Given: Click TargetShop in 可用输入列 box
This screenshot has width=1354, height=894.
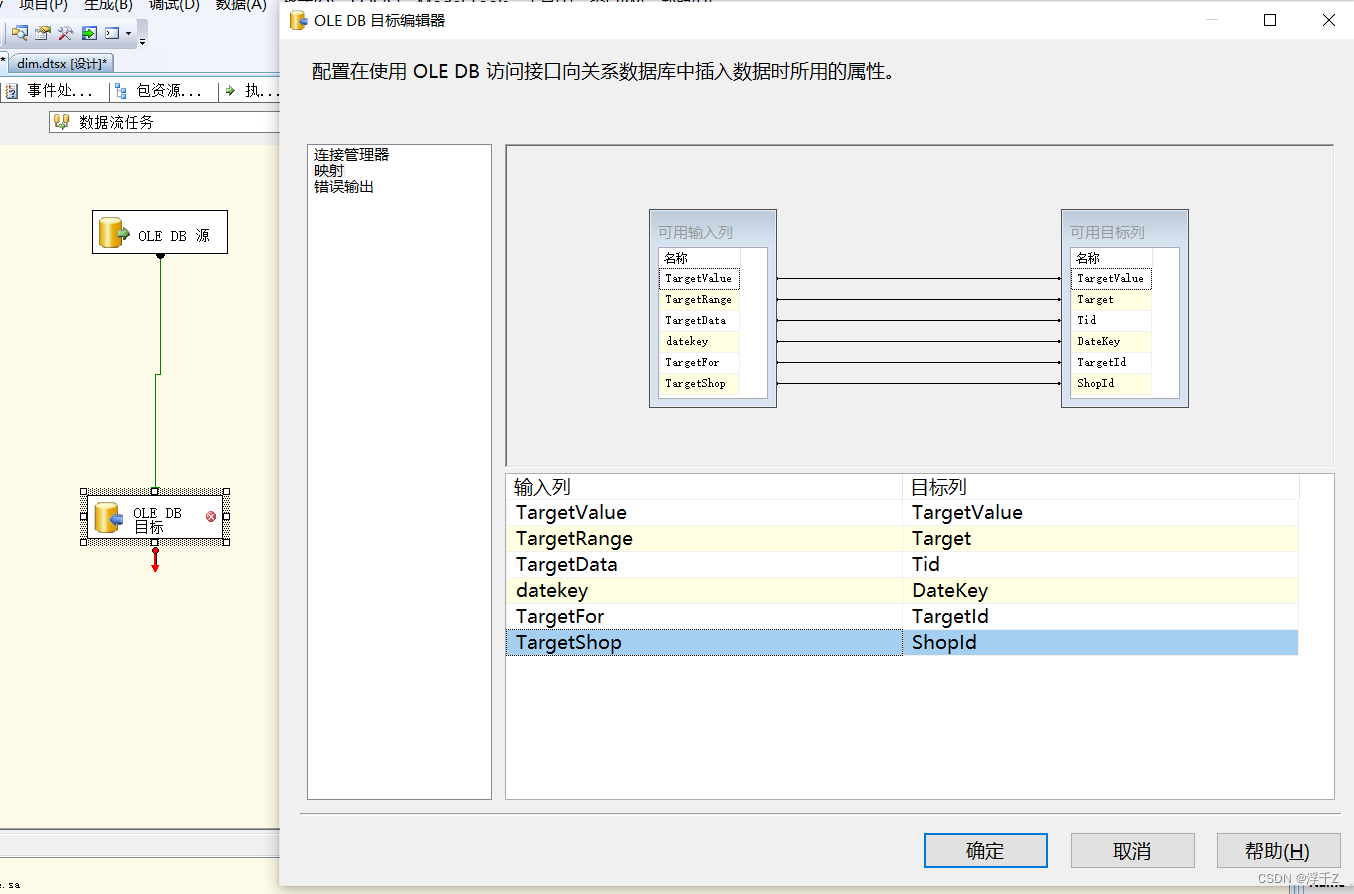Looking at the screenshot, I should tap(699, 384).
